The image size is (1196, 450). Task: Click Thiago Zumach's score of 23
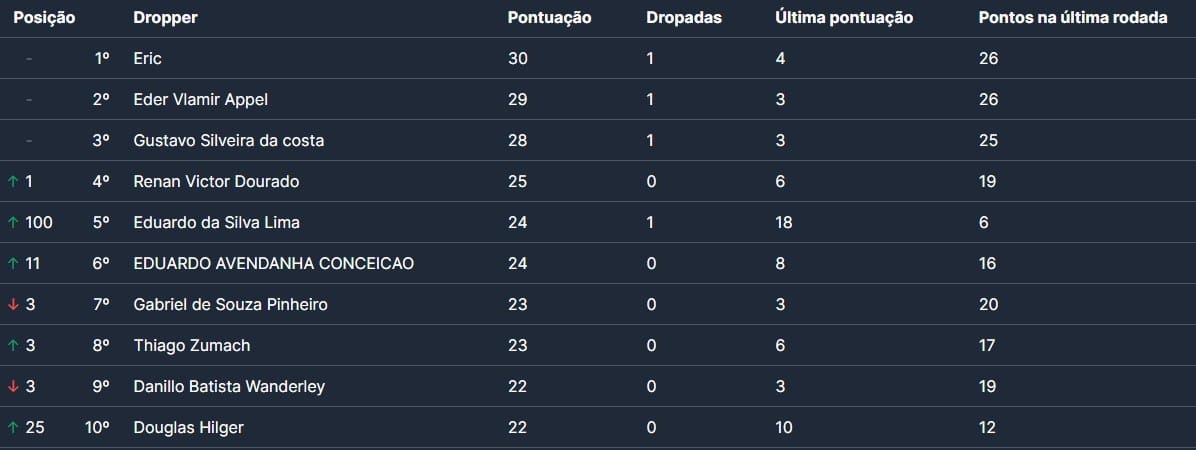coord(517,346)
